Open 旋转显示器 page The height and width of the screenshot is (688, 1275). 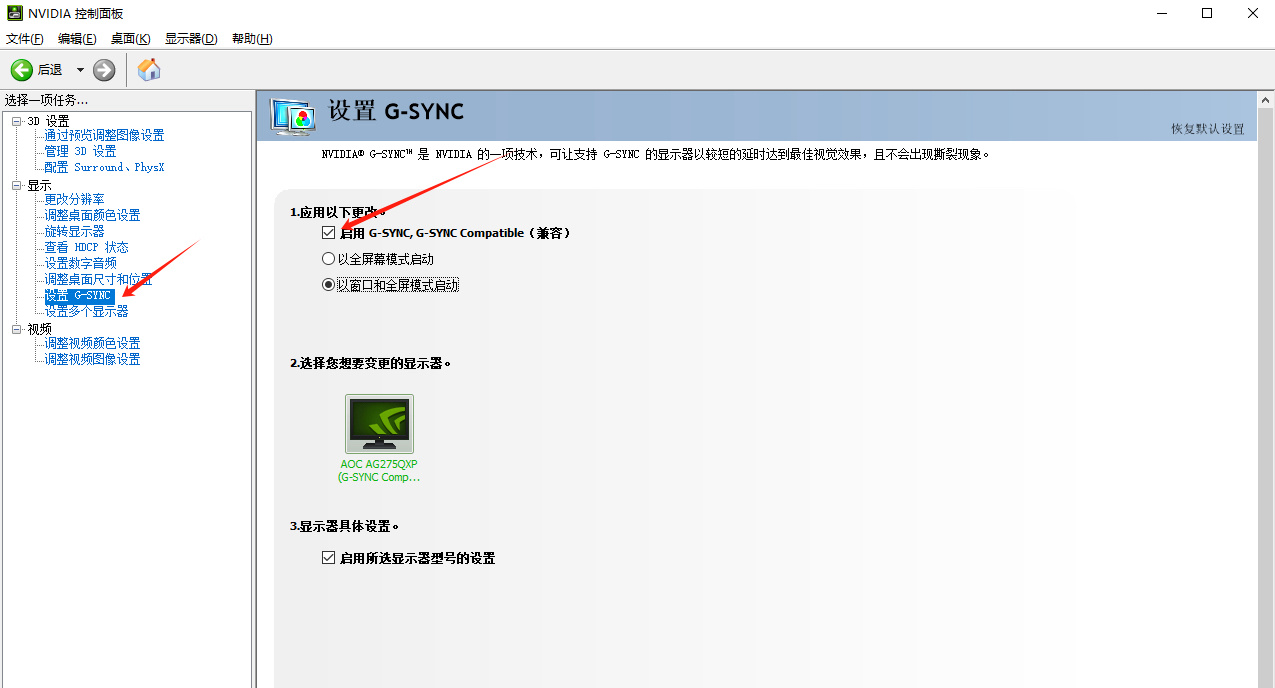pos(74,231)
